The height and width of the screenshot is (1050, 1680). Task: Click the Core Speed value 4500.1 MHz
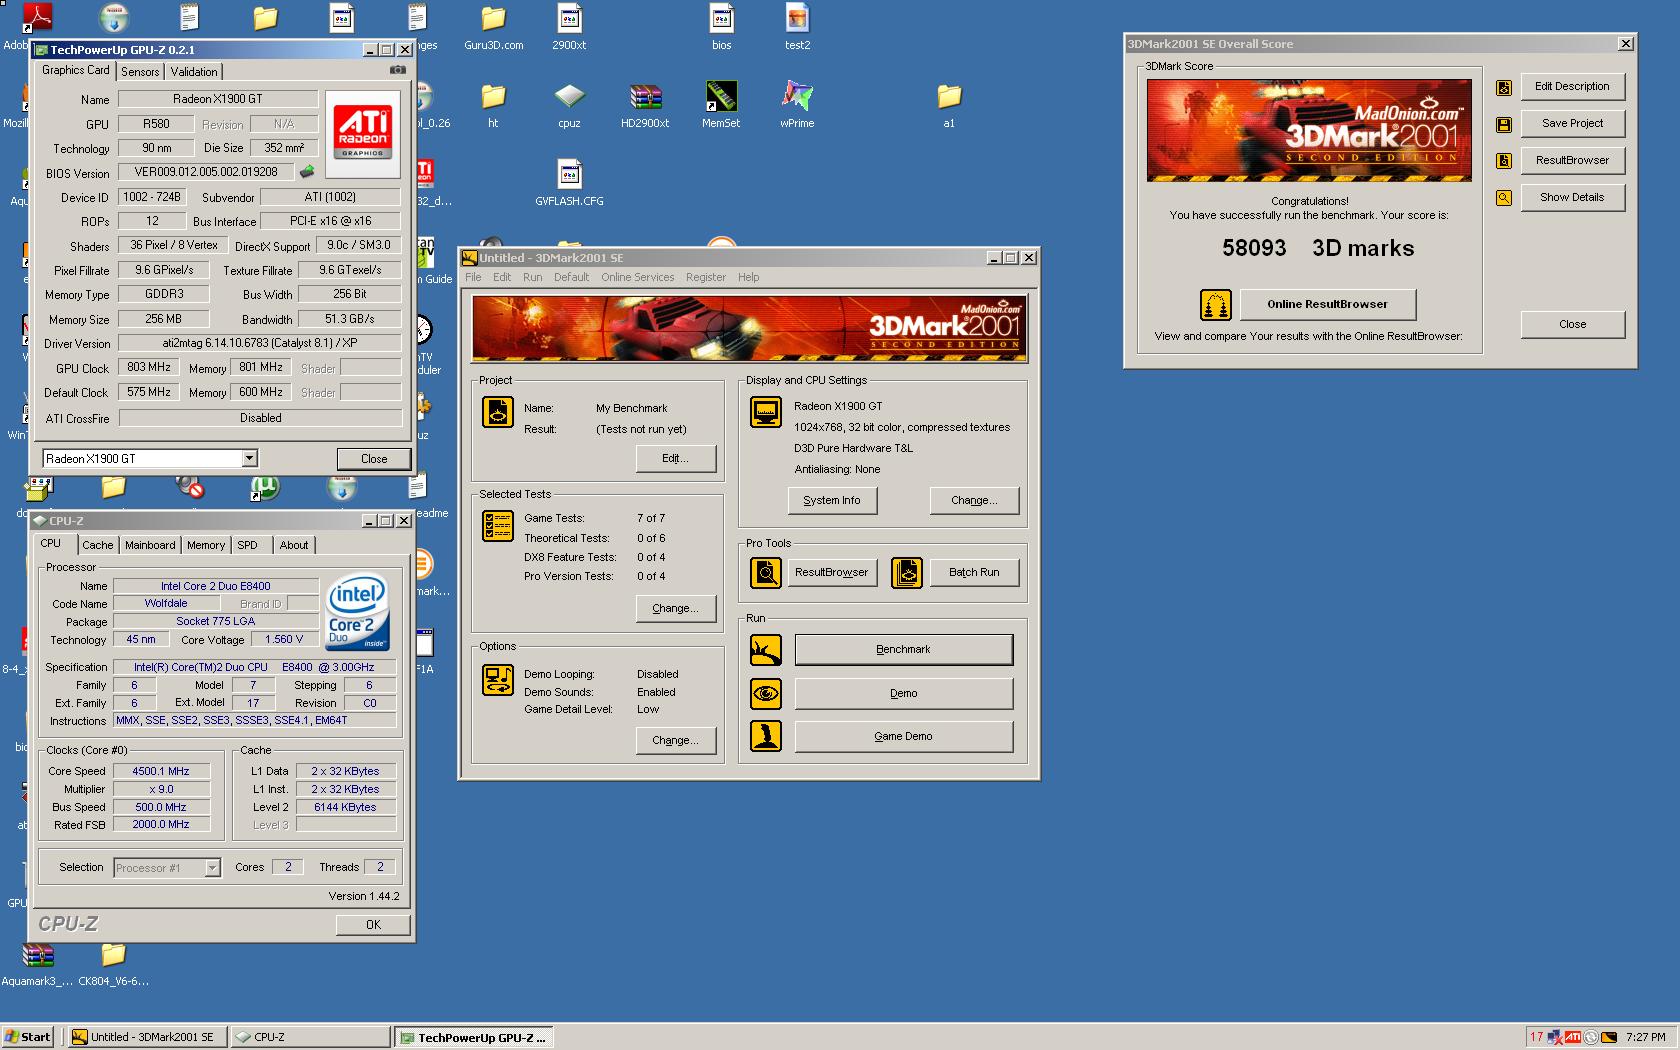coord(161,771)
